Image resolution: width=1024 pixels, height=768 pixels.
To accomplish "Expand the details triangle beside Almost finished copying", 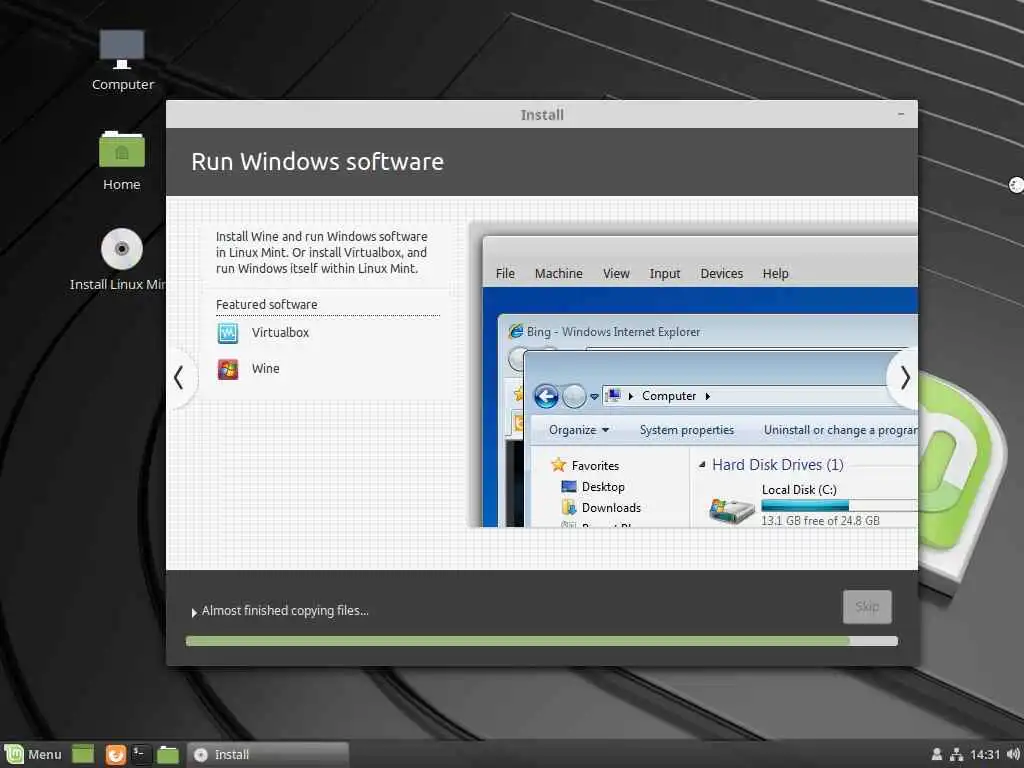I will 194,612.
